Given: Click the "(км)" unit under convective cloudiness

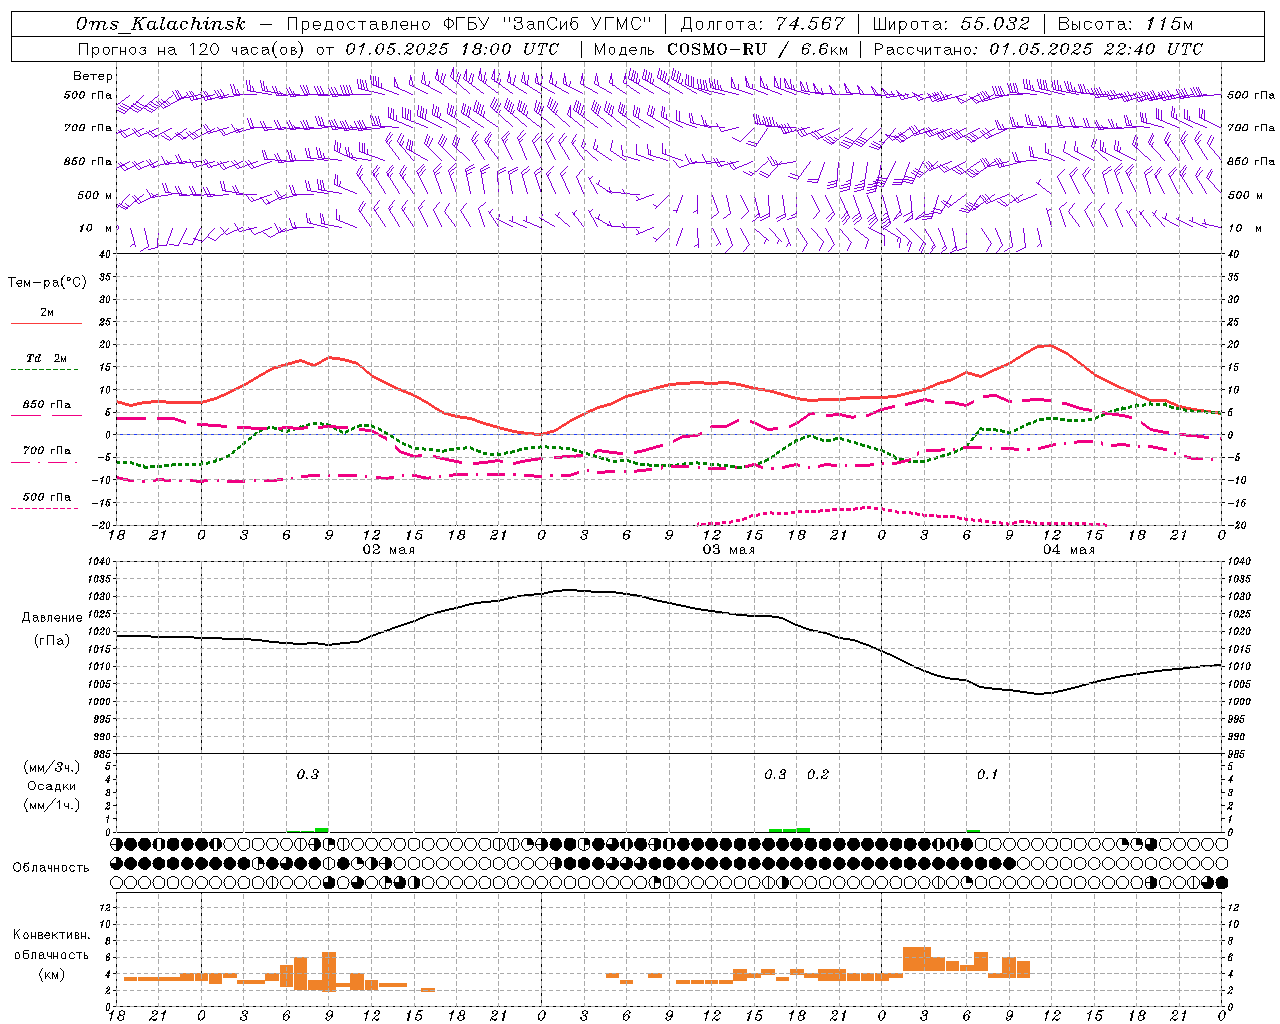Looking at the screenshot, I should coord(51,974).
